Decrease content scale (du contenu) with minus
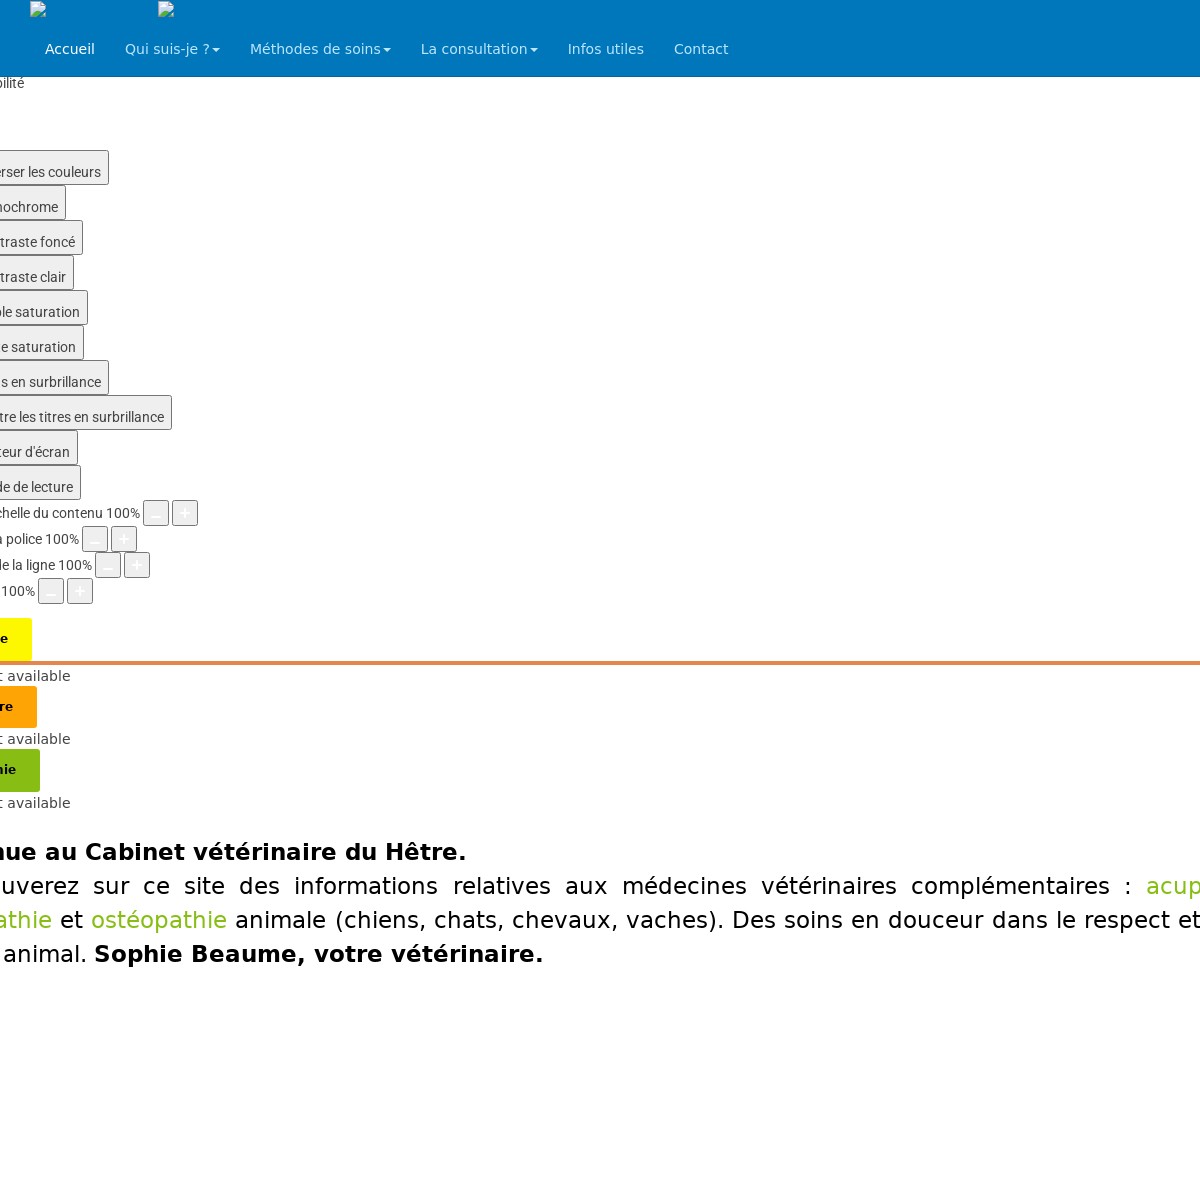 (x=156, y=513)
